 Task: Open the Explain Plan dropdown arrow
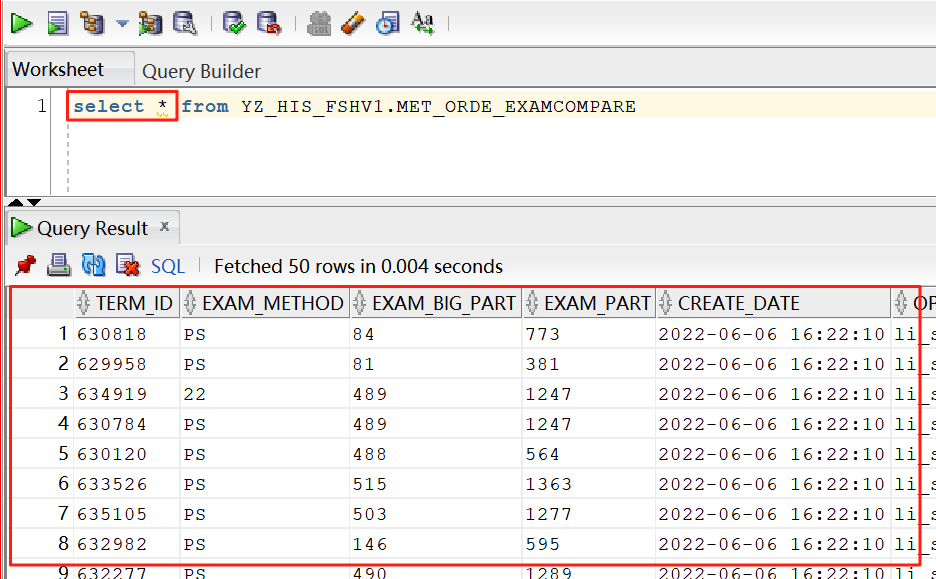click(122, 22)
